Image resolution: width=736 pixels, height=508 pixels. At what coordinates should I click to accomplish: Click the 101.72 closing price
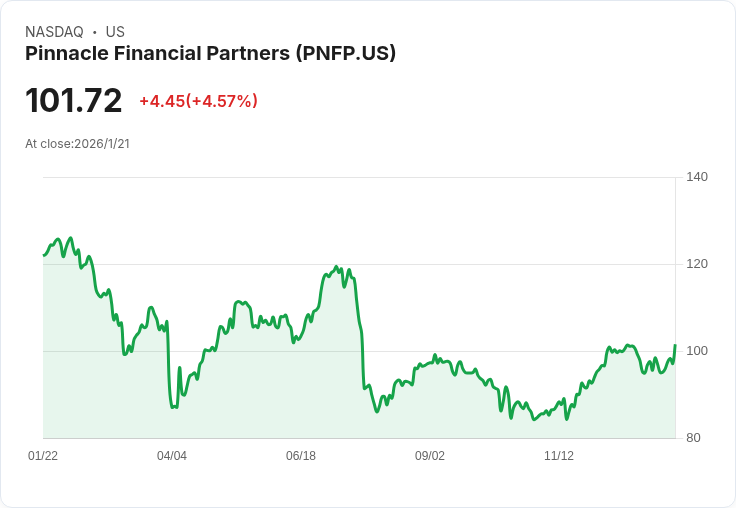coord(74,101)
